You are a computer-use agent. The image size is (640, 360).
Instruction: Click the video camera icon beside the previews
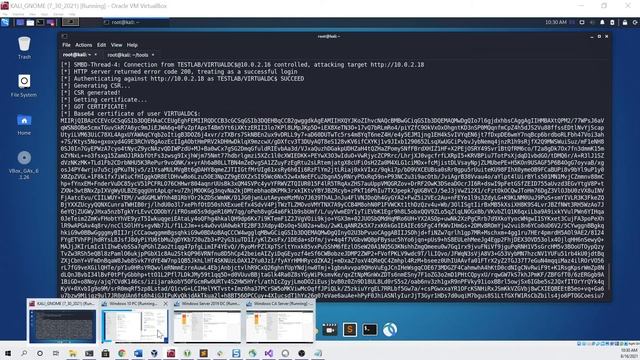pyautogui.click(x=330, y=329)
